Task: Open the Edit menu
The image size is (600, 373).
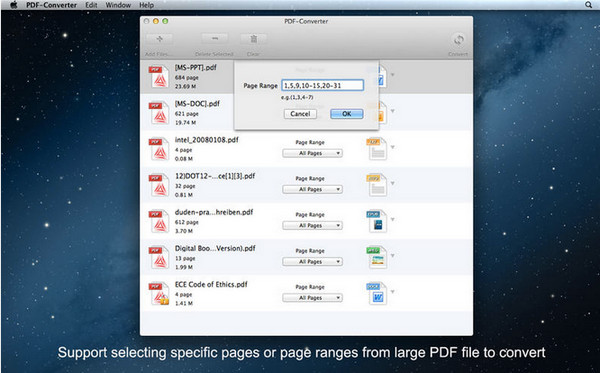Action: pos(91,5)
